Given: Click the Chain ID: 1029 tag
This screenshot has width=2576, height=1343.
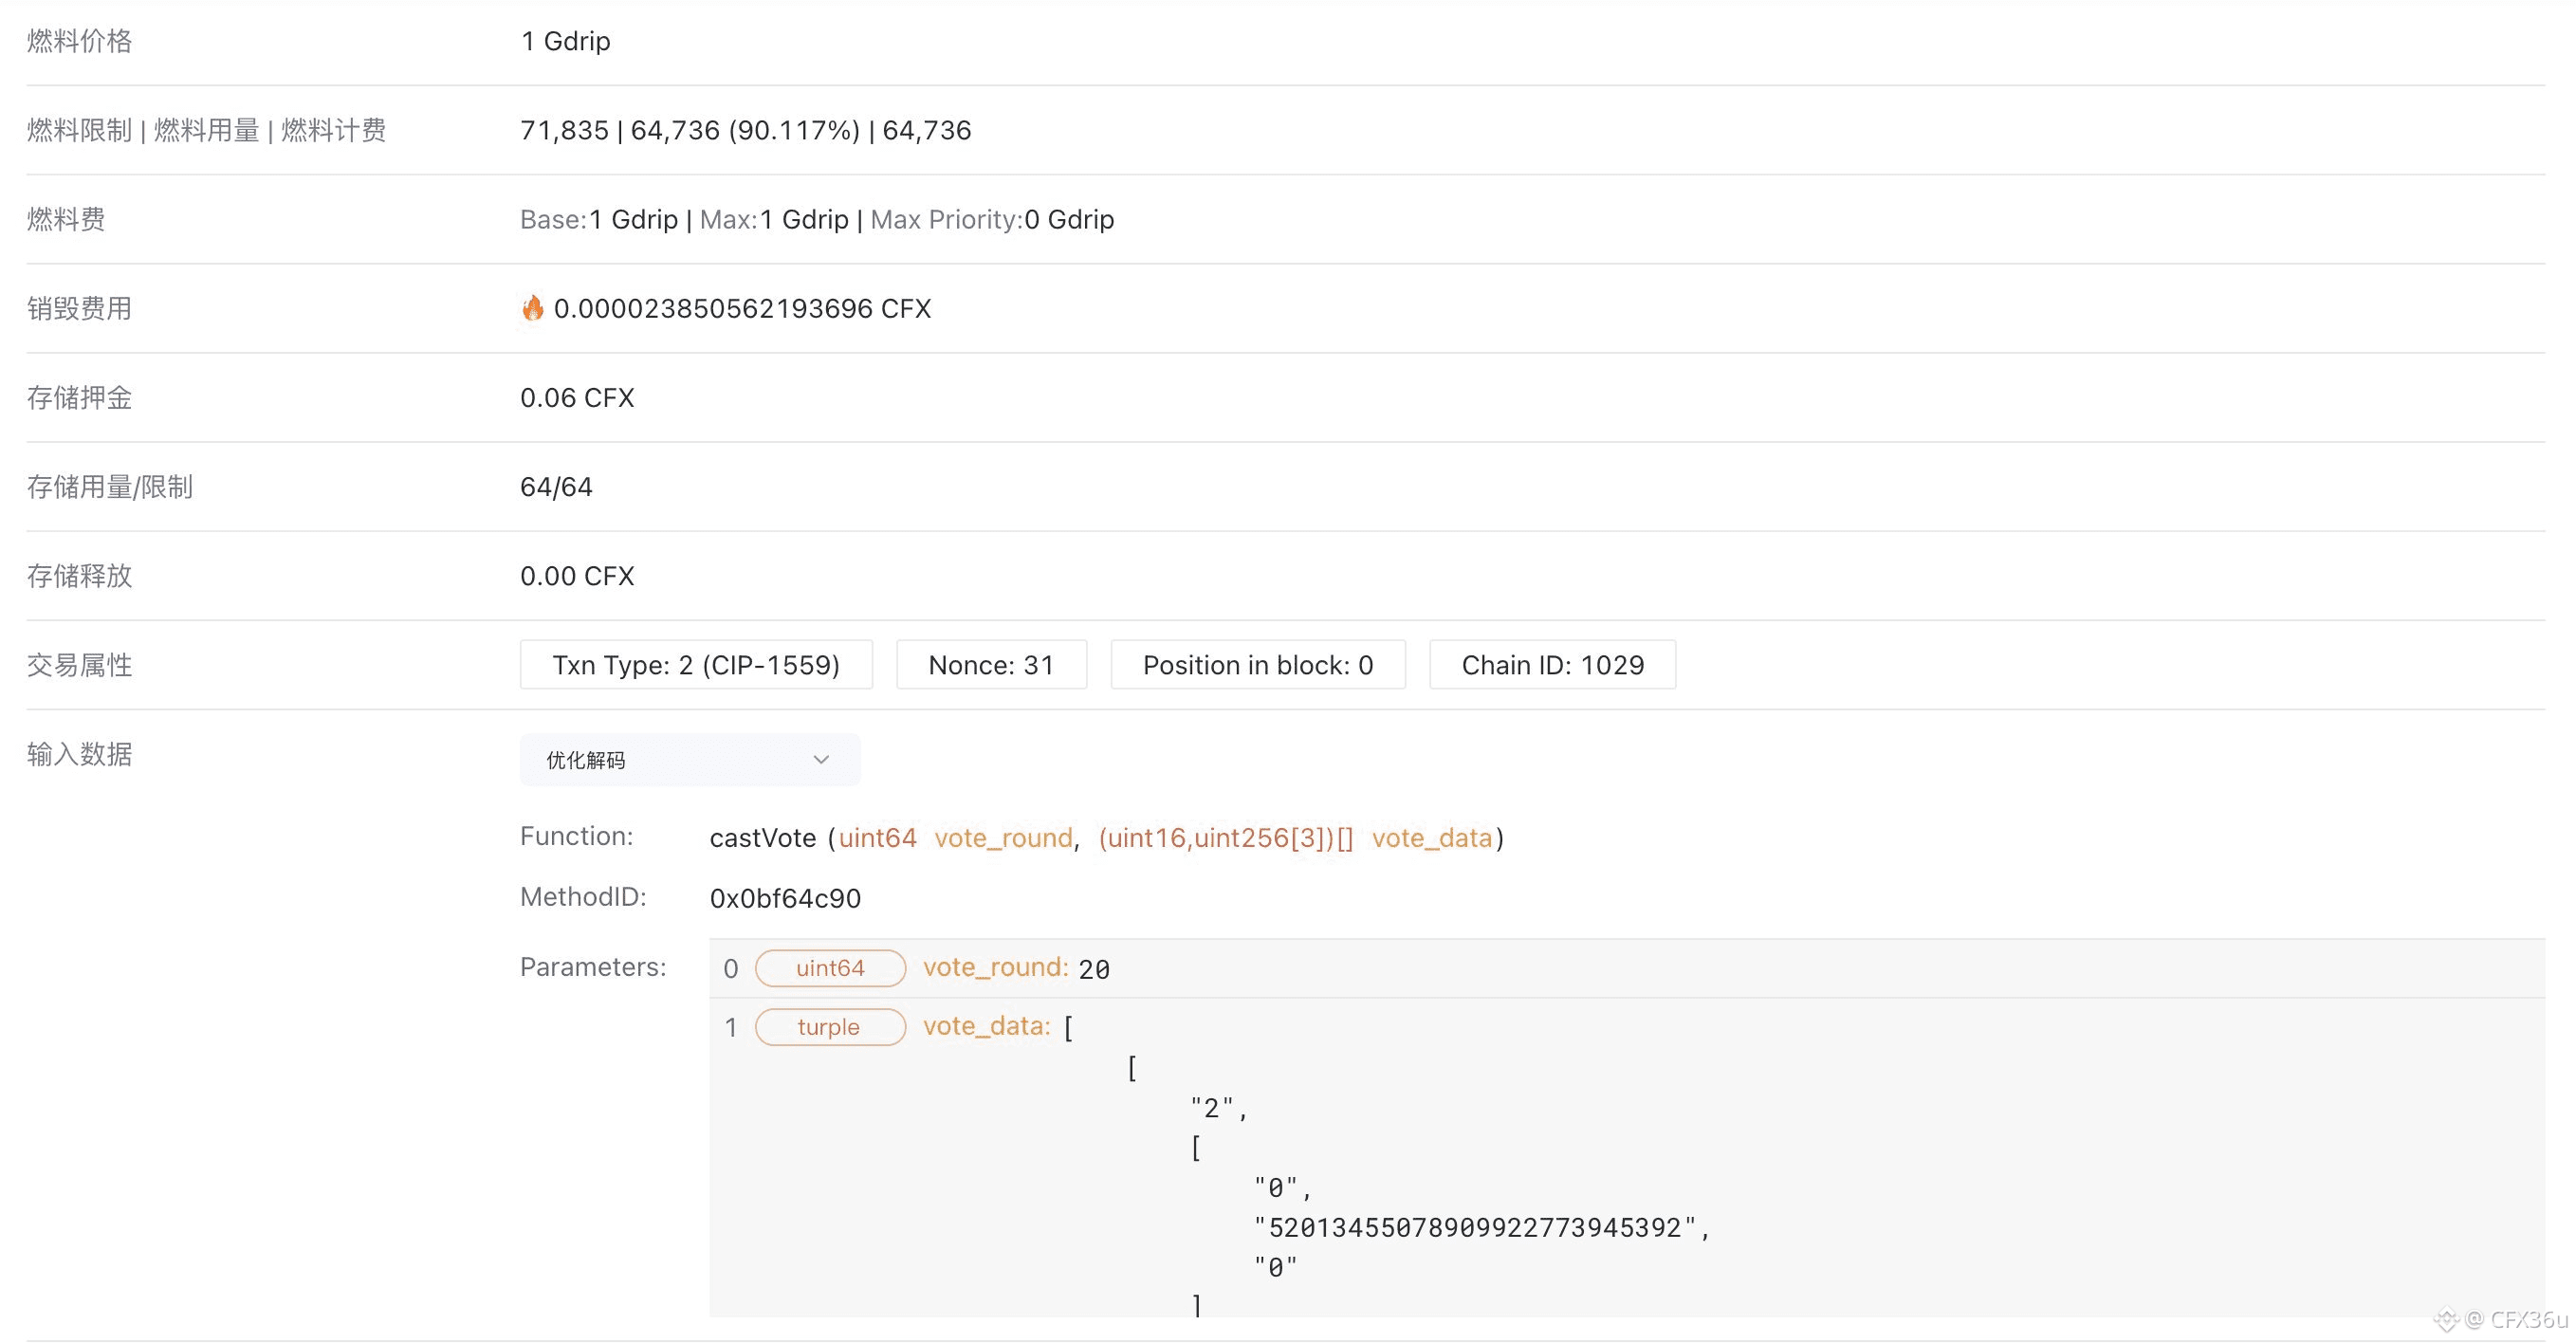Looking at the screenshot, I should point(1552,665).
